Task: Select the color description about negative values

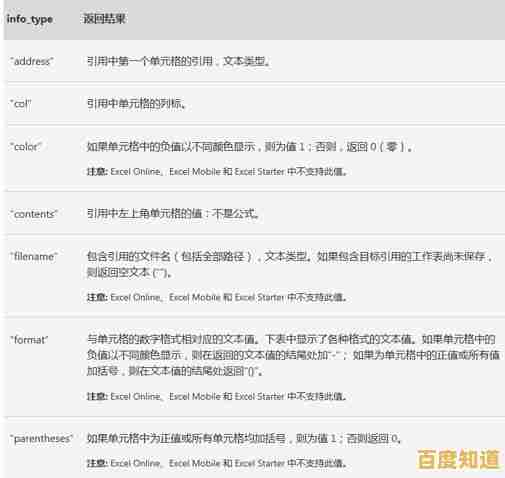Action: (x=249, y=147)
